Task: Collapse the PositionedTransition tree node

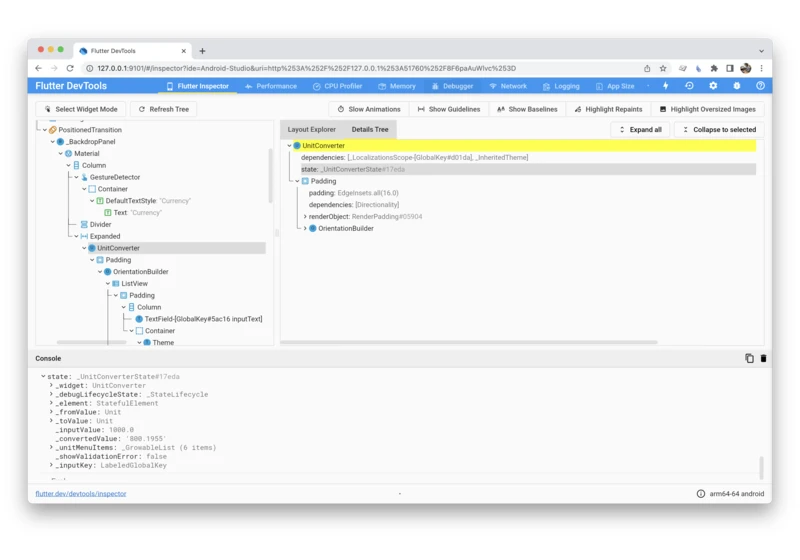Action: click(x=45, y=130)
